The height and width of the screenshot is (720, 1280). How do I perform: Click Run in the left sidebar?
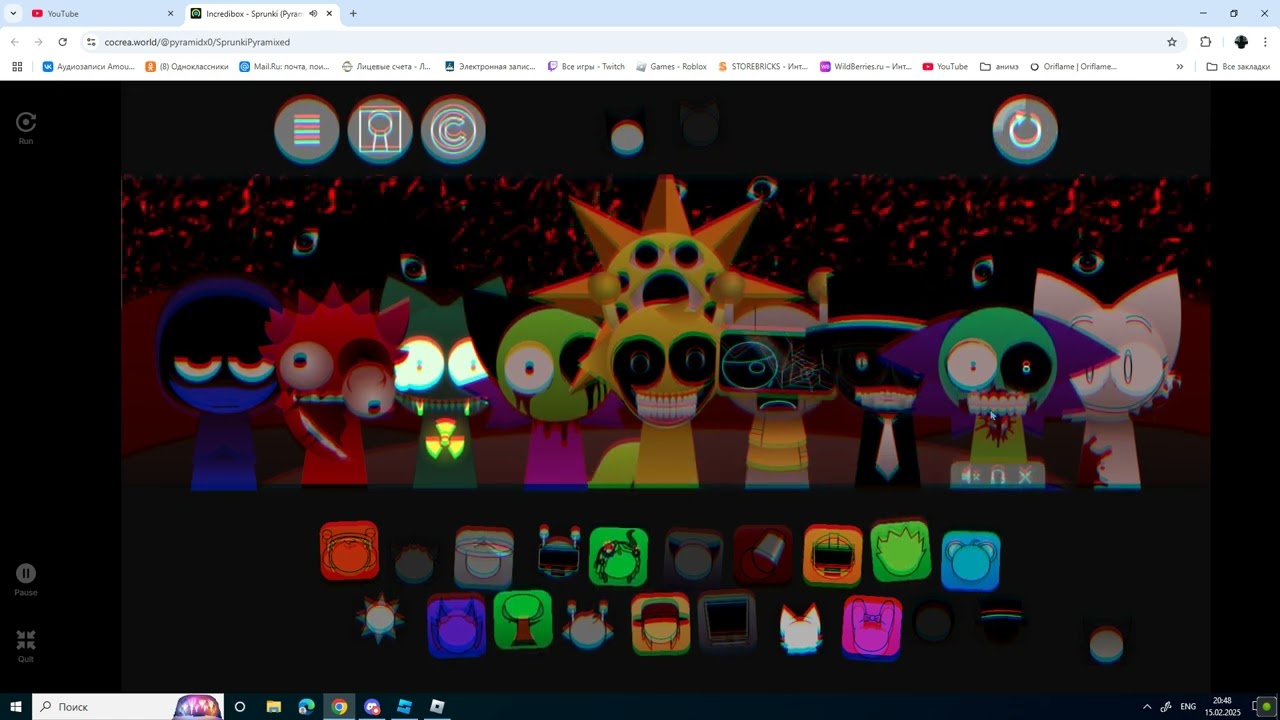coord(26,128)
